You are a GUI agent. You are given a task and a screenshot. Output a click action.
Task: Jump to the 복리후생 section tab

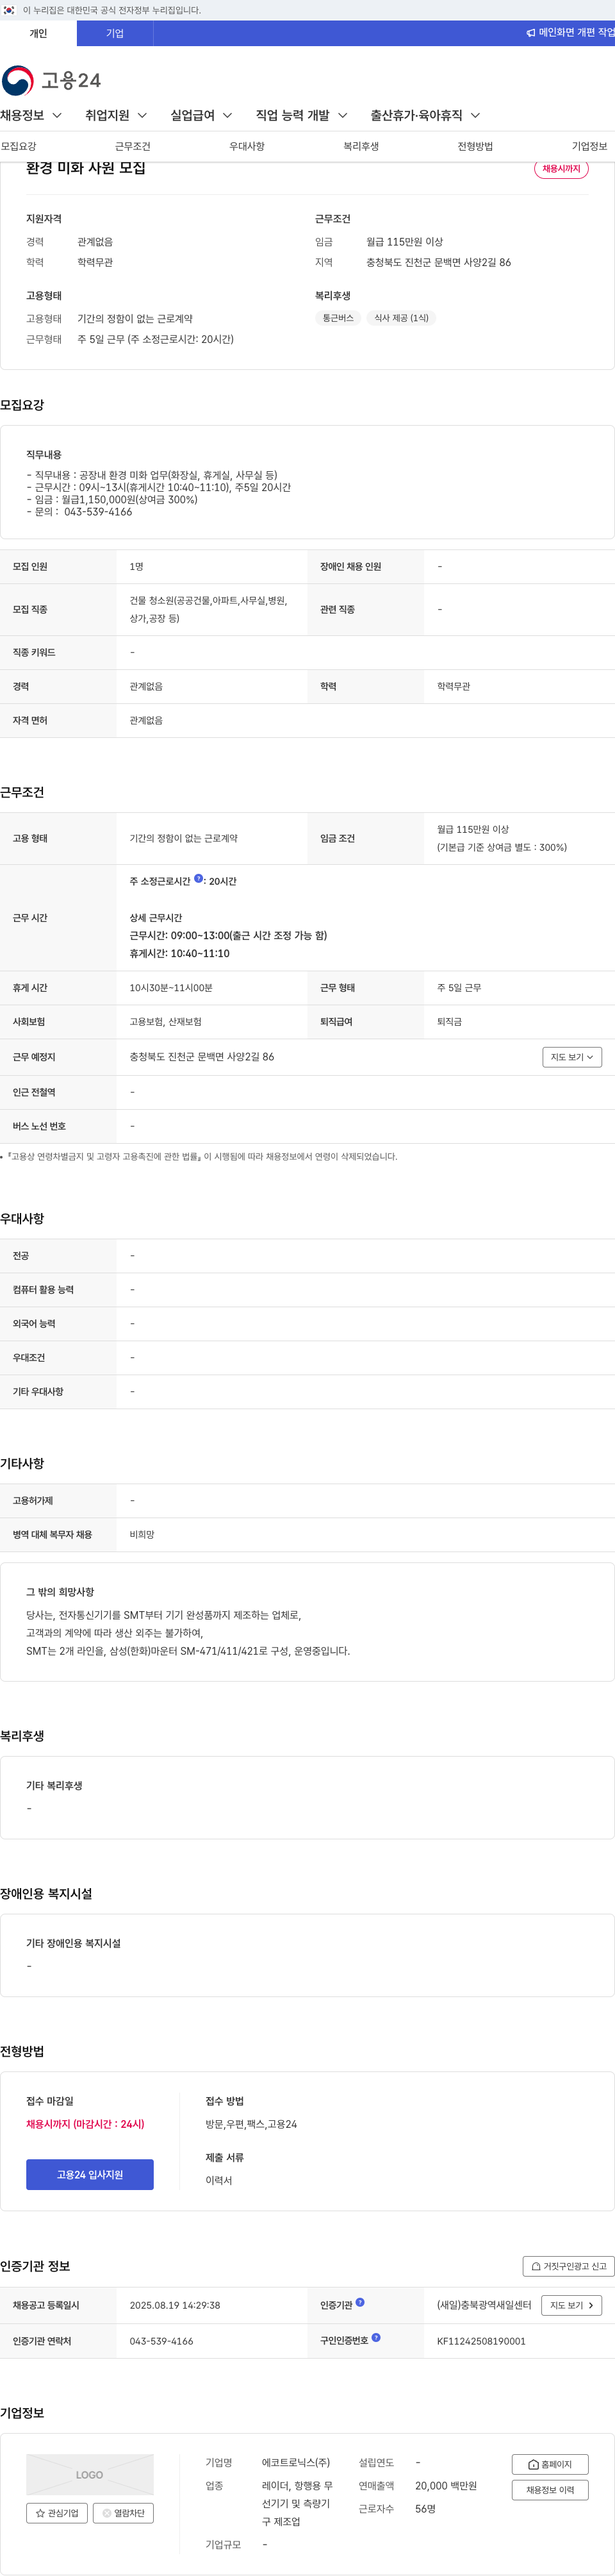[x=361, y=146]
